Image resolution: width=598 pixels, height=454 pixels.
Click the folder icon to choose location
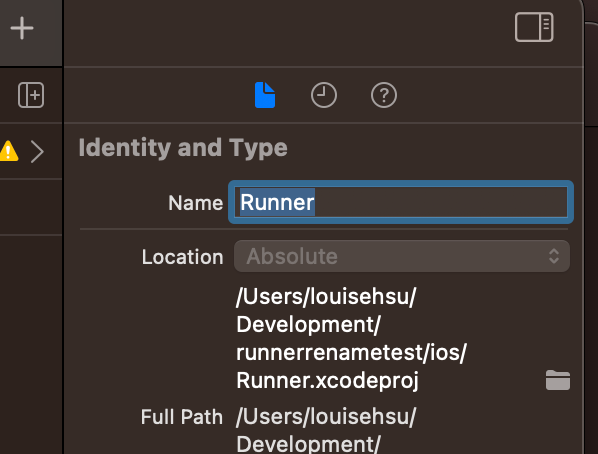[558, 380]
